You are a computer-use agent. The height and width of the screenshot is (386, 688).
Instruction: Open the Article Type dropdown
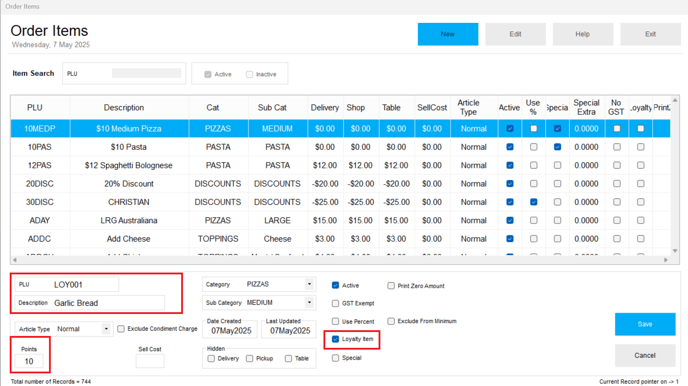coord(106,329)
